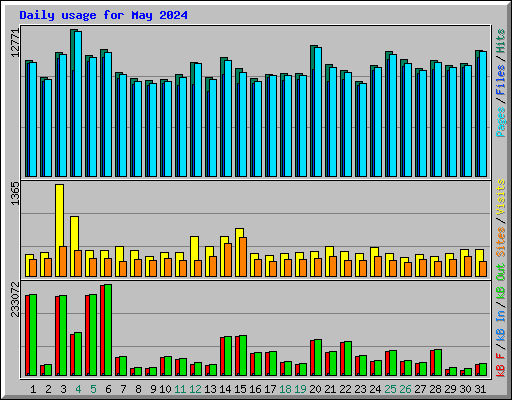Click green weekend day 12 label
The width and height of the screenshot is (512, 400).
pos(195,389)
